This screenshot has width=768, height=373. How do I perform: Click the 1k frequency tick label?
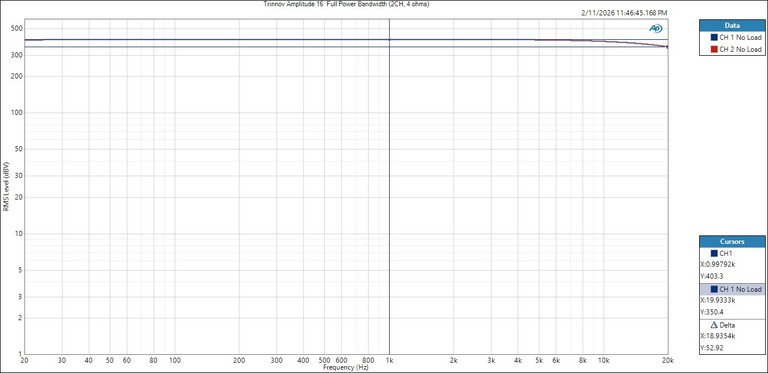point(389,361)
